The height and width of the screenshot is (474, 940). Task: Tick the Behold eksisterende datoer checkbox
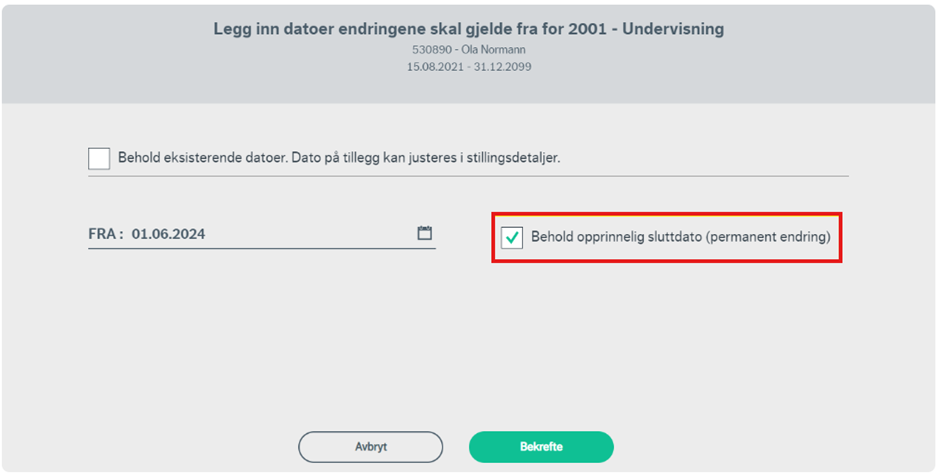[x=99, y=158]
